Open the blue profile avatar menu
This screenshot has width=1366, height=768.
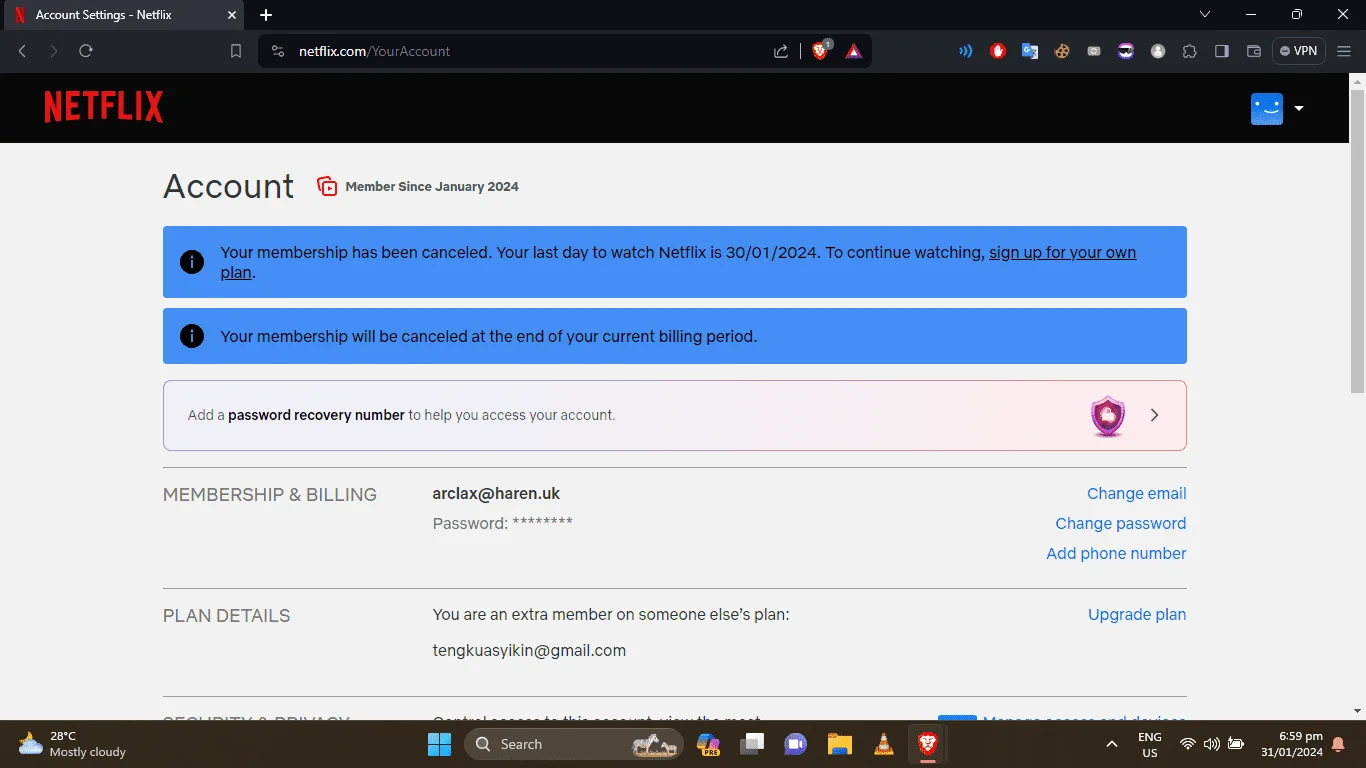(1267, 108)
